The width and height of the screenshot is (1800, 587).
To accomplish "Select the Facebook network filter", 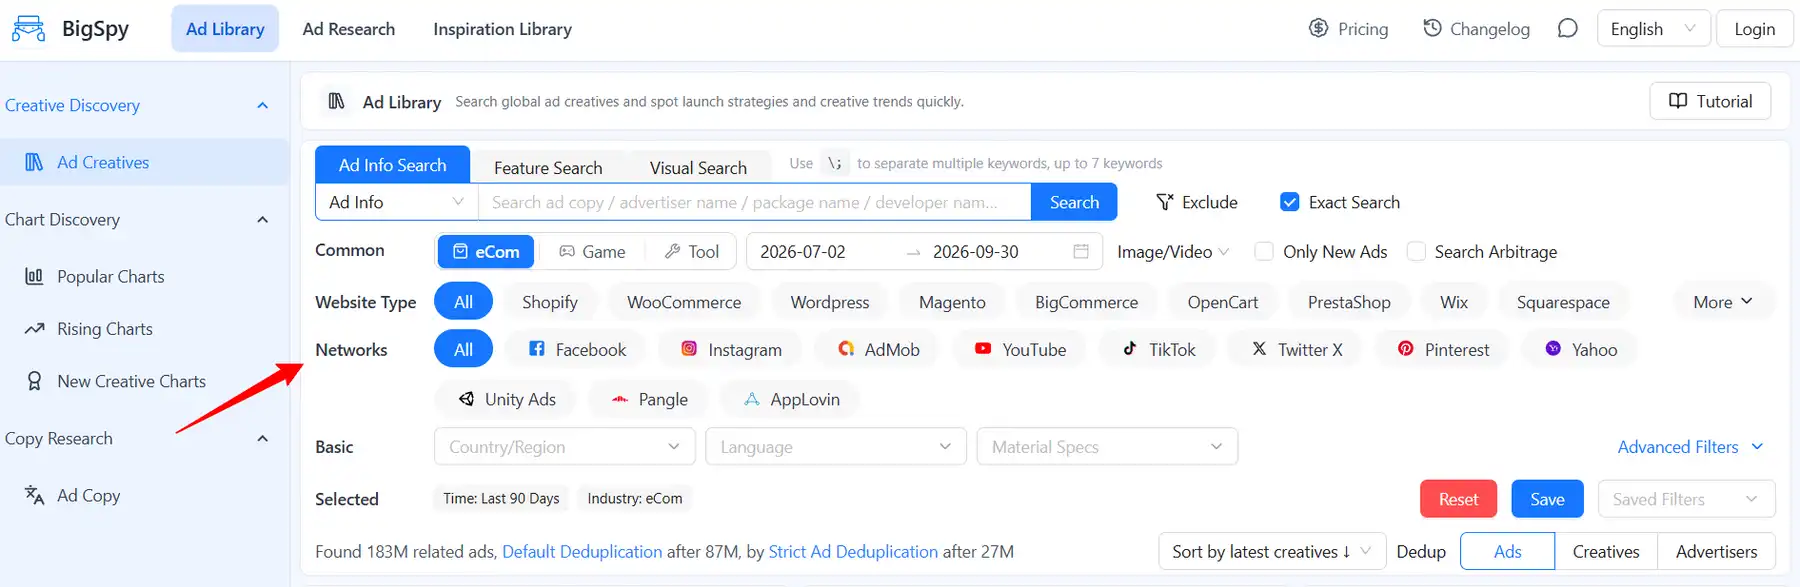I will click(577, 349).
